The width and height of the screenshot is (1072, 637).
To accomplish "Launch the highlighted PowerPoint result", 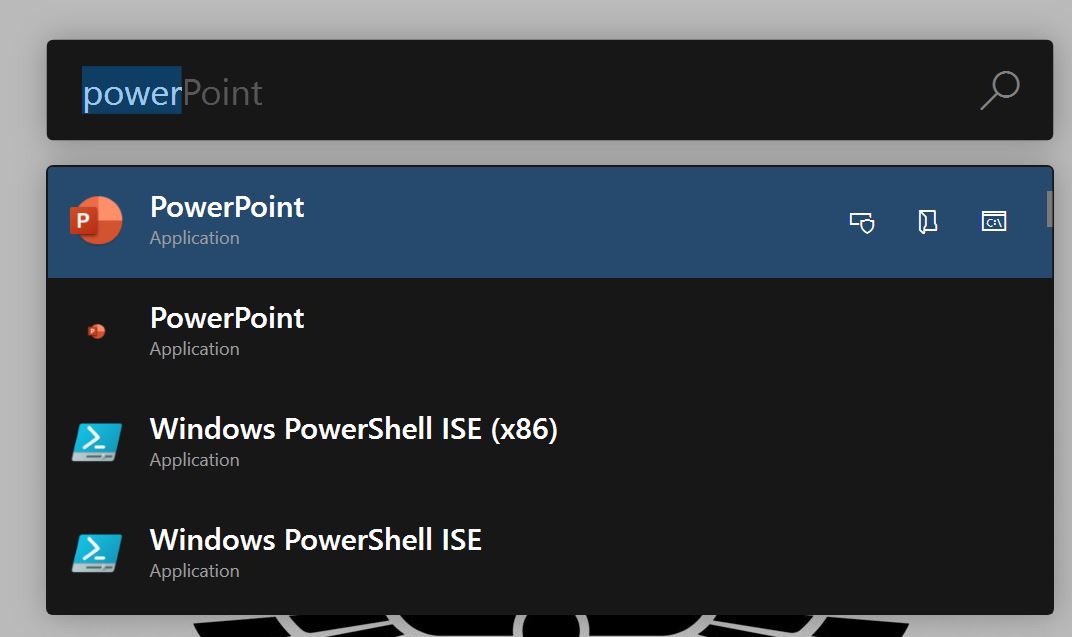I will 550,222.
